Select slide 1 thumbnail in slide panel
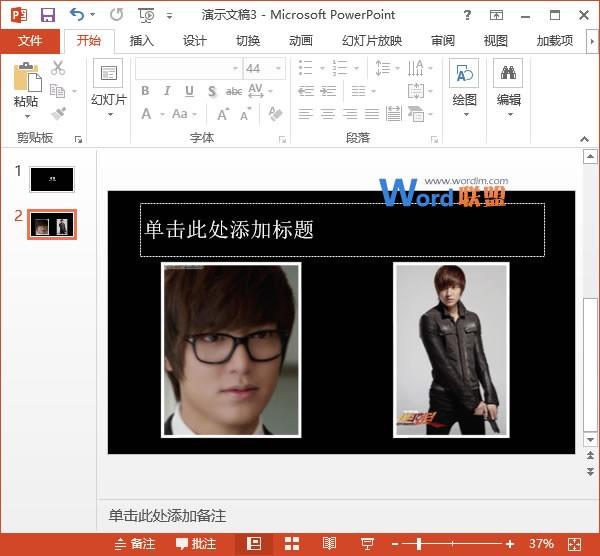This screenshot has width=600, height=556. coord(51,179)
